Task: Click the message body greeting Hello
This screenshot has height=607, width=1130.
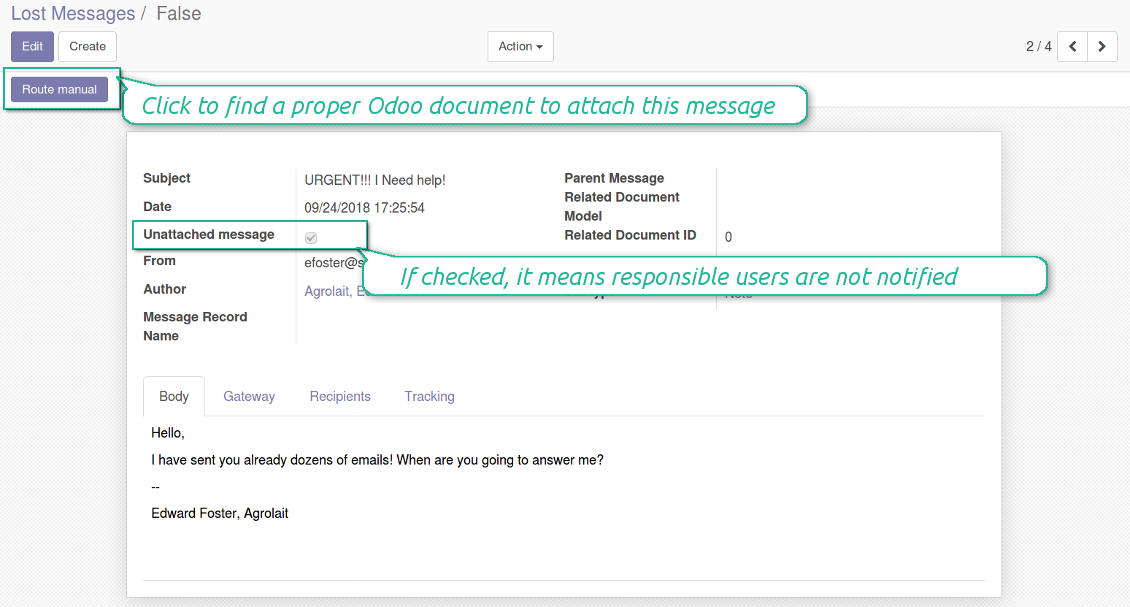Action: click(x=168, y=433)
